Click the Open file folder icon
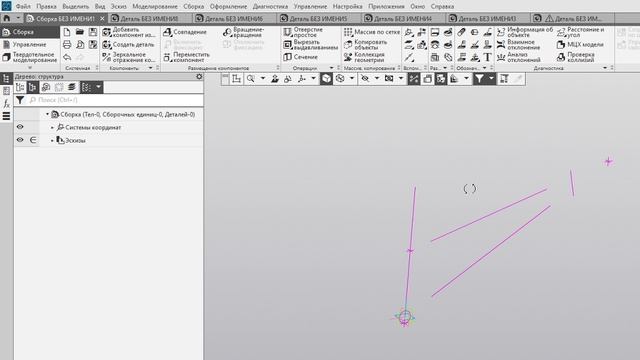 point(80,32)
